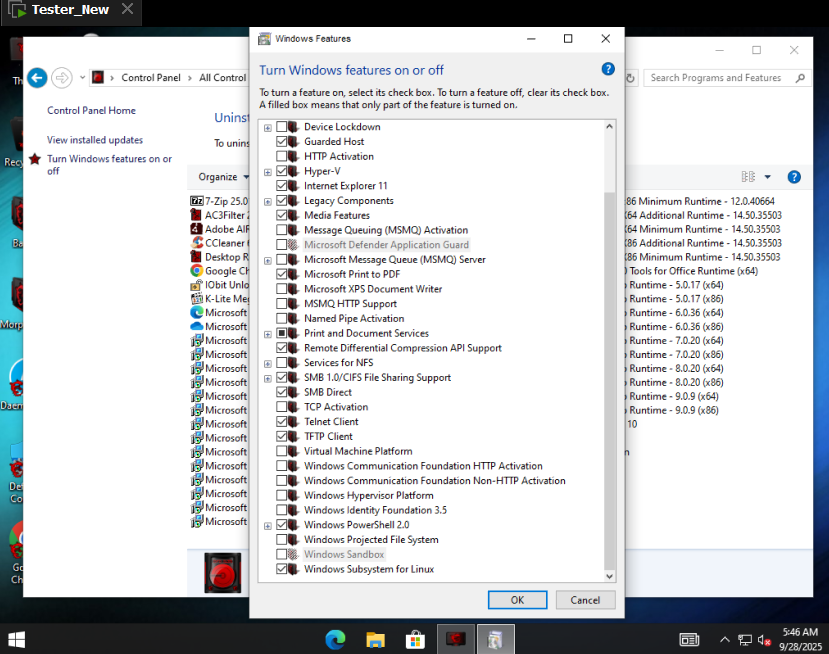This screenshot has height=654, width=829.
Task: Click the Back arrow in Control Panel window
Action: pyautogui.click(x=37, y=78)
